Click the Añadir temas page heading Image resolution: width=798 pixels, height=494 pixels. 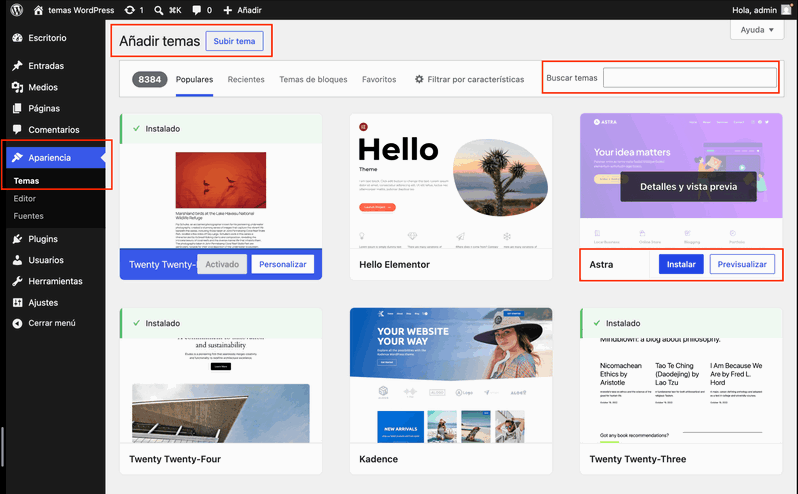click(x=160, y=41)
